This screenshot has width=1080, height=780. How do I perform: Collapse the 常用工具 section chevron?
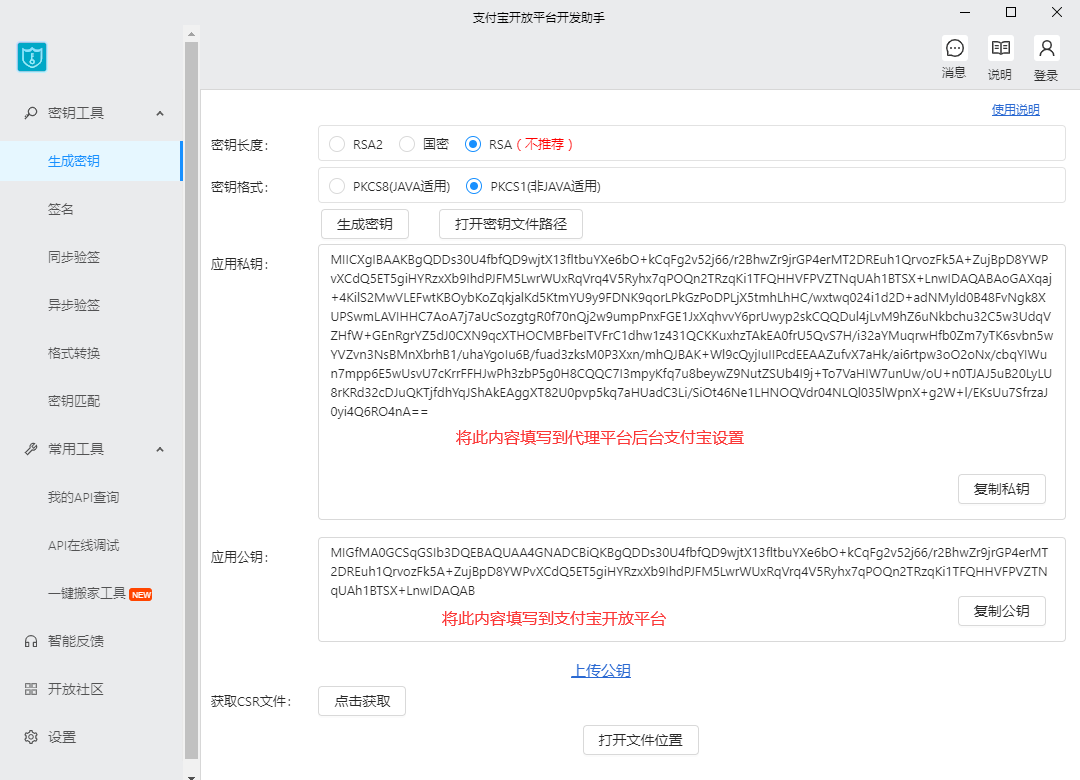pyautogui.click(x=160, y=449)
